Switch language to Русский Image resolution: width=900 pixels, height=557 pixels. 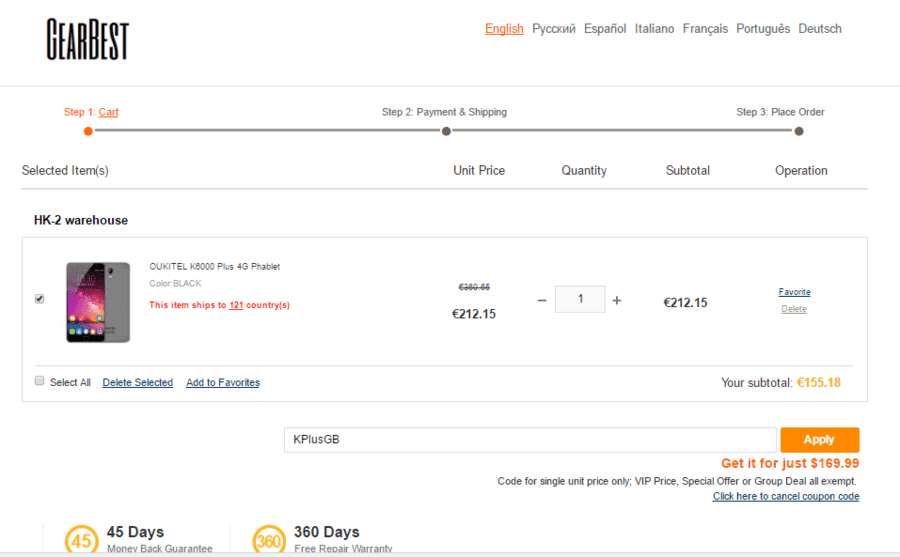554,29
